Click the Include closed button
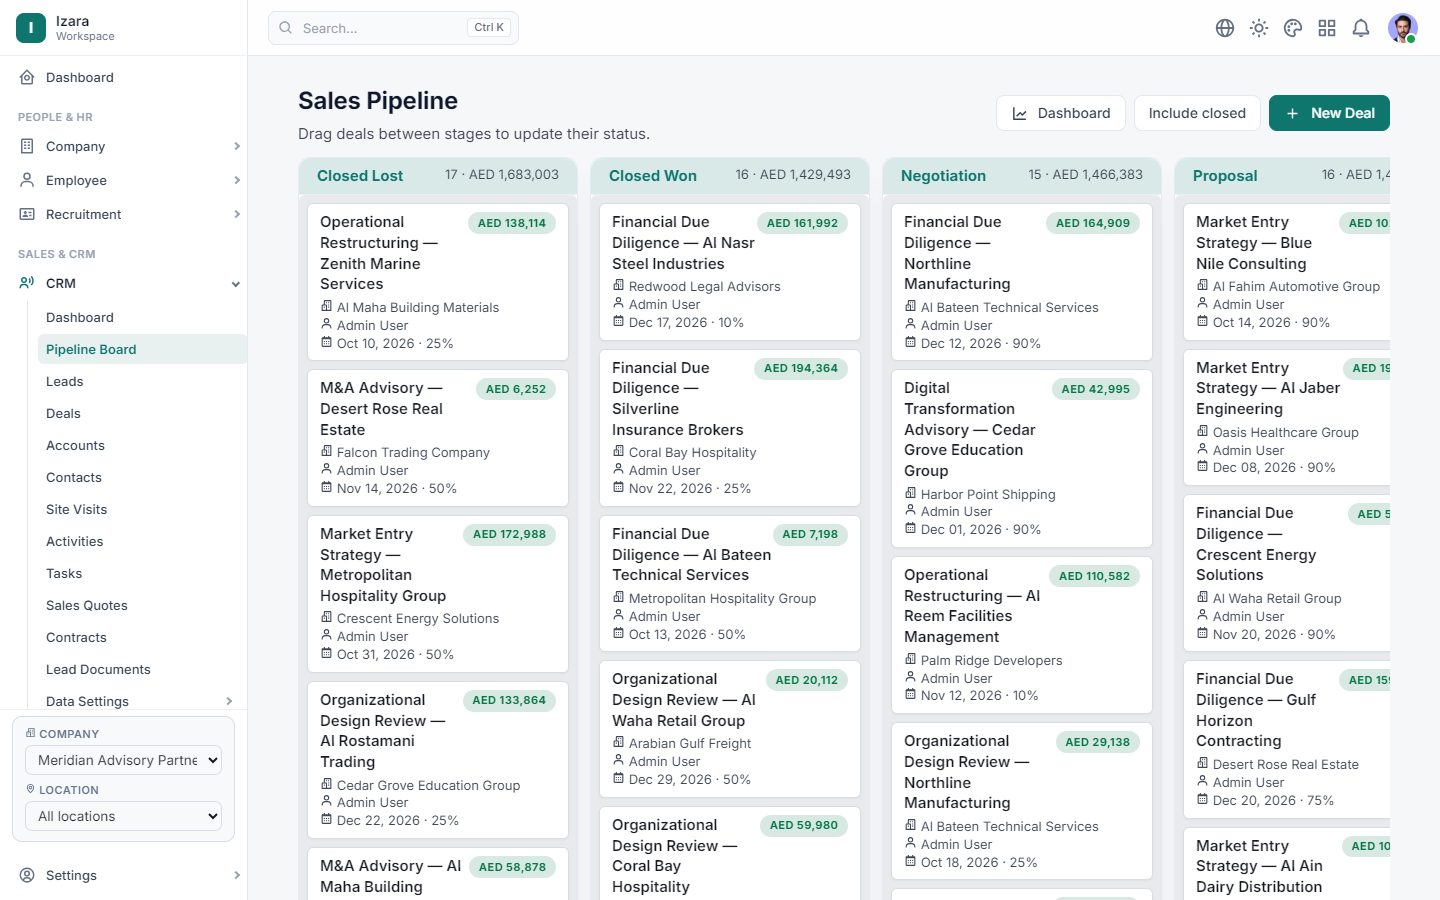 (x=1197, y=113)
